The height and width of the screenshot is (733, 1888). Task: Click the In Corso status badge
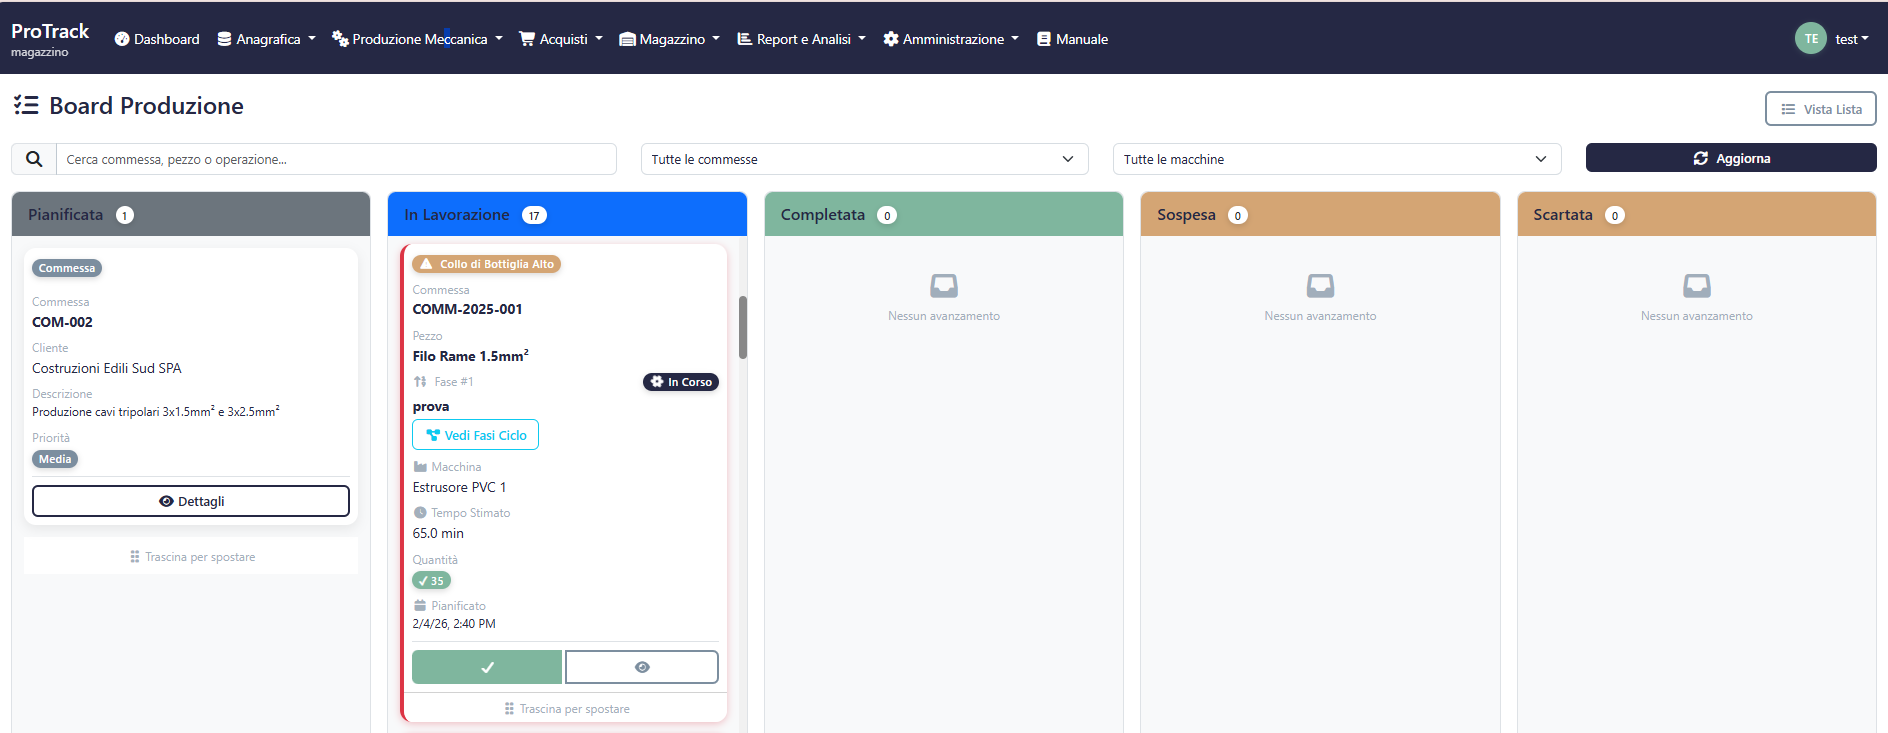coord(681,382)
